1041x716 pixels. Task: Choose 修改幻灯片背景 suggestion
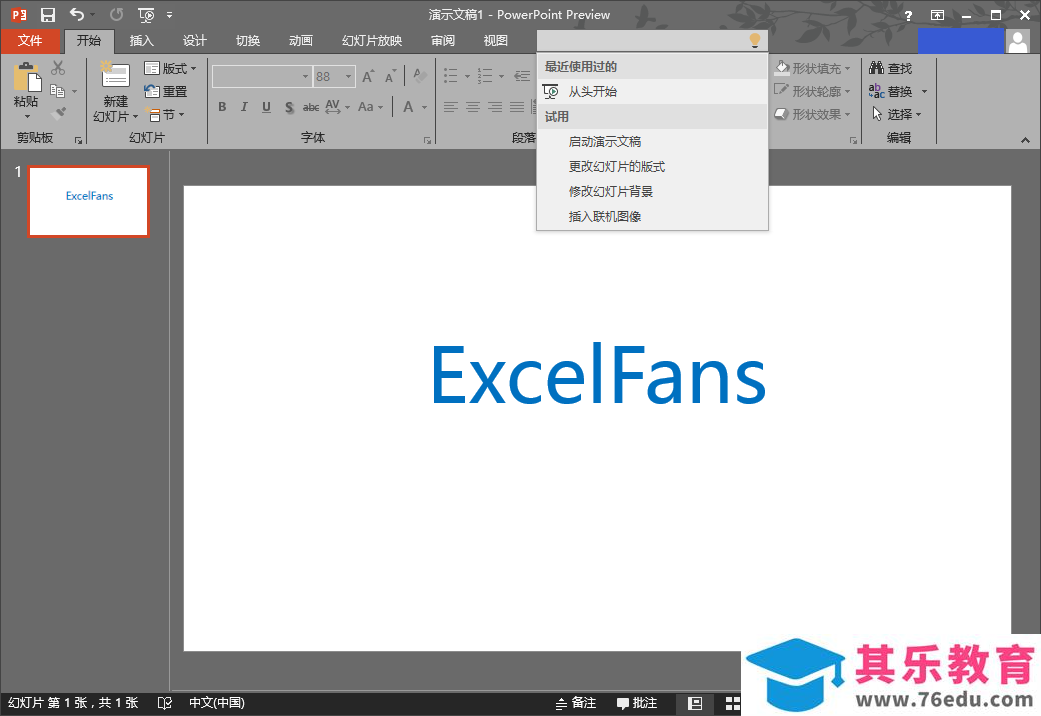click(x=653, y=191)
